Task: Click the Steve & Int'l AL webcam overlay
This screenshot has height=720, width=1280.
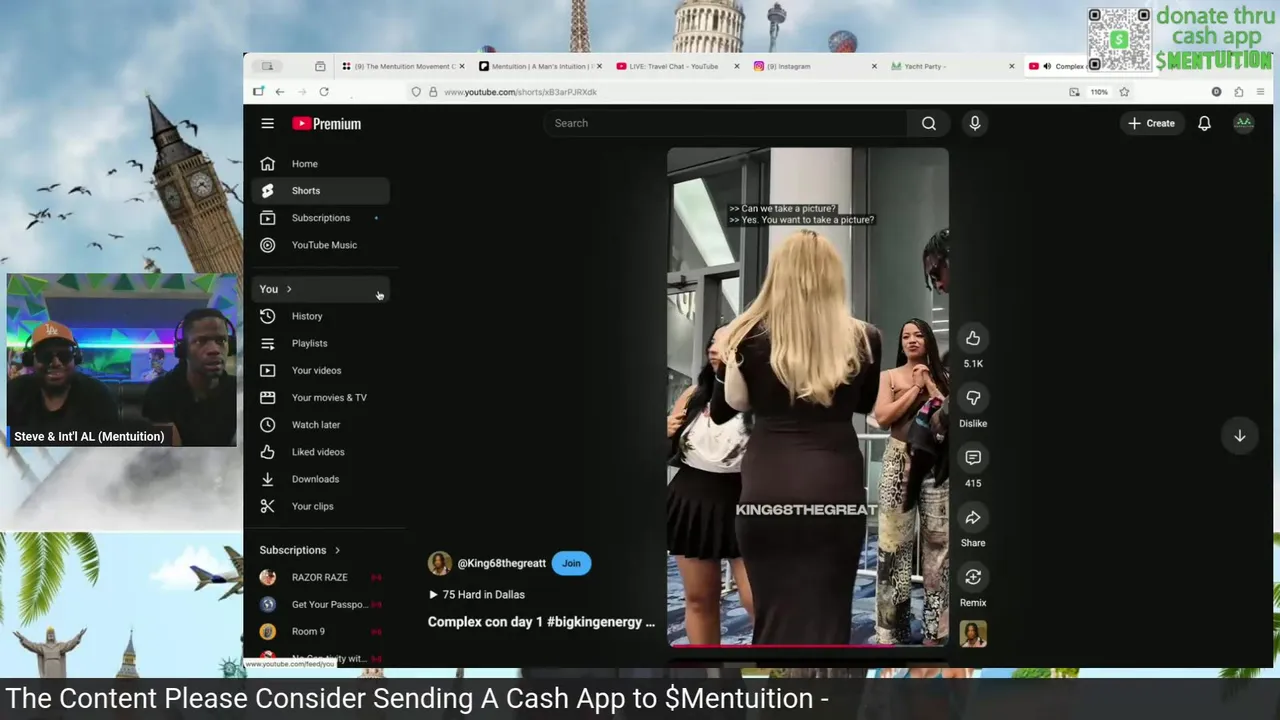Action: click(122, 360)
